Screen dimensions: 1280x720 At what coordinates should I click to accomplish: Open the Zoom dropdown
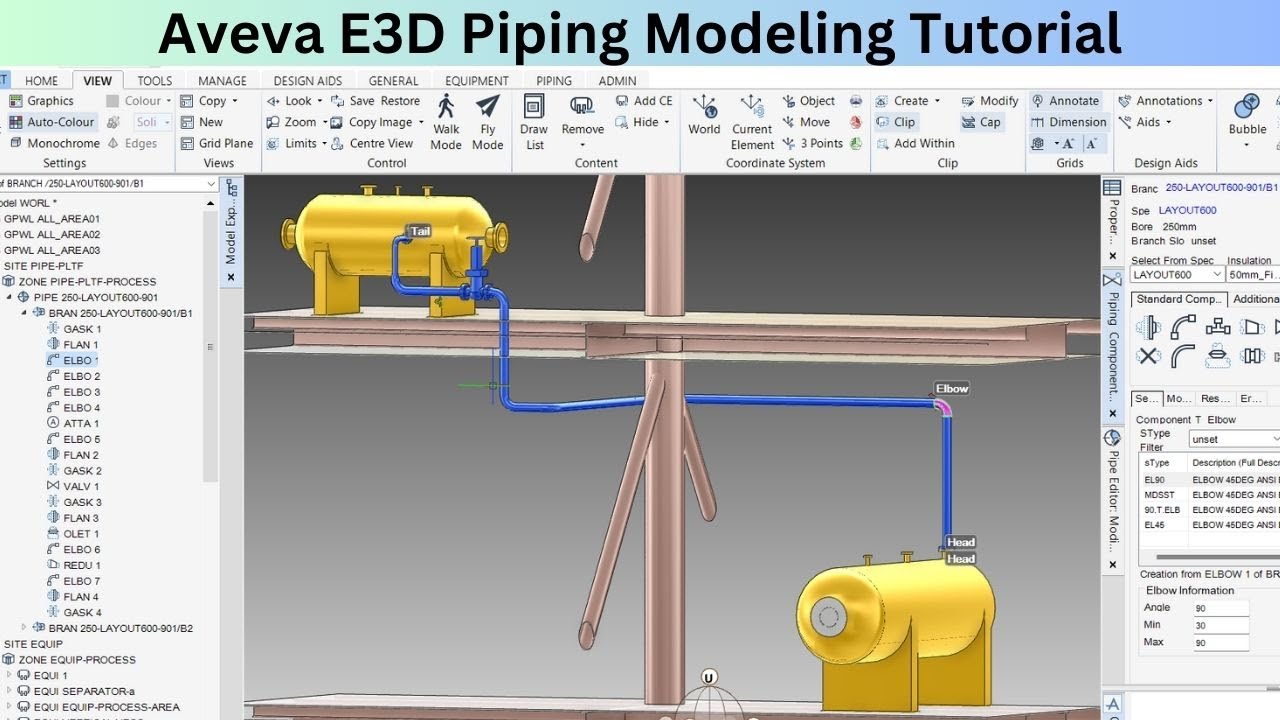tap(297, 122)
